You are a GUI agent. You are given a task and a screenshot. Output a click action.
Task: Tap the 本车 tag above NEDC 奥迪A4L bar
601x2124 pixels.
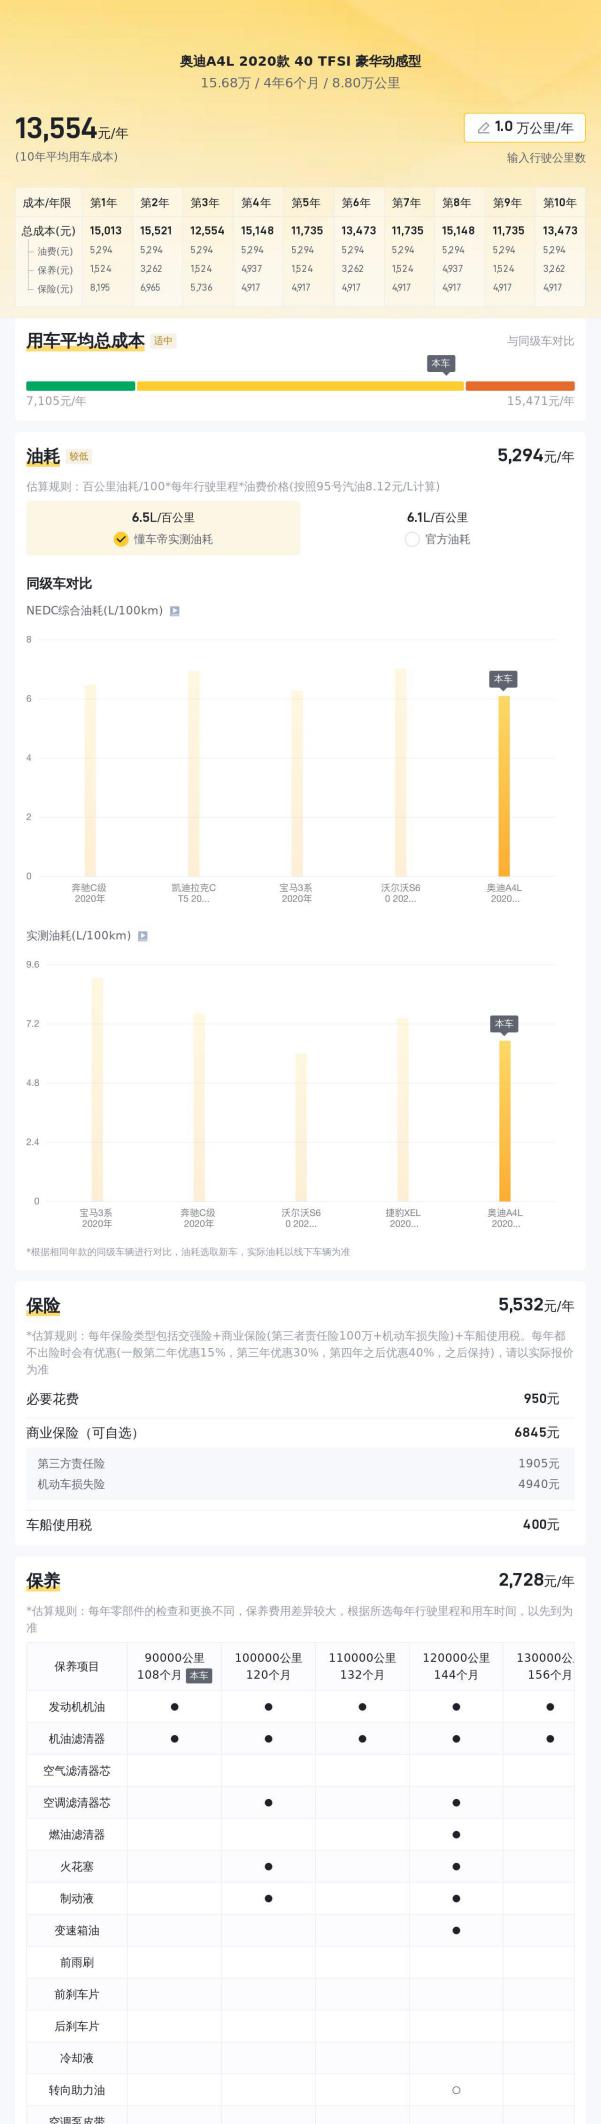[x=503, y=679]
